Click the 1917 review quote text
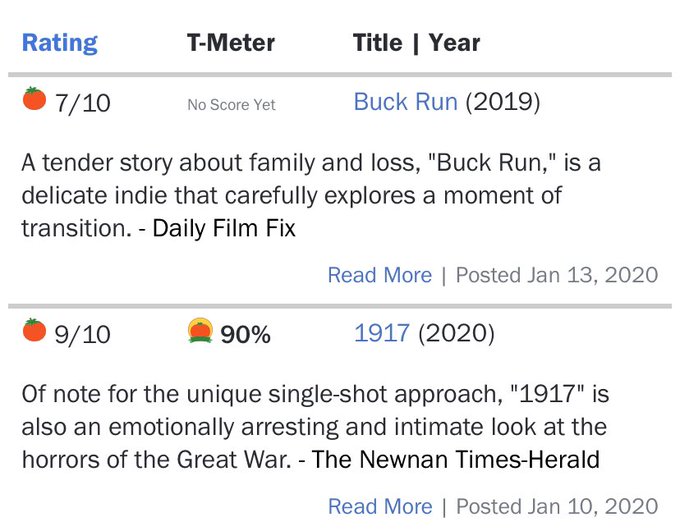 [315, 427]
